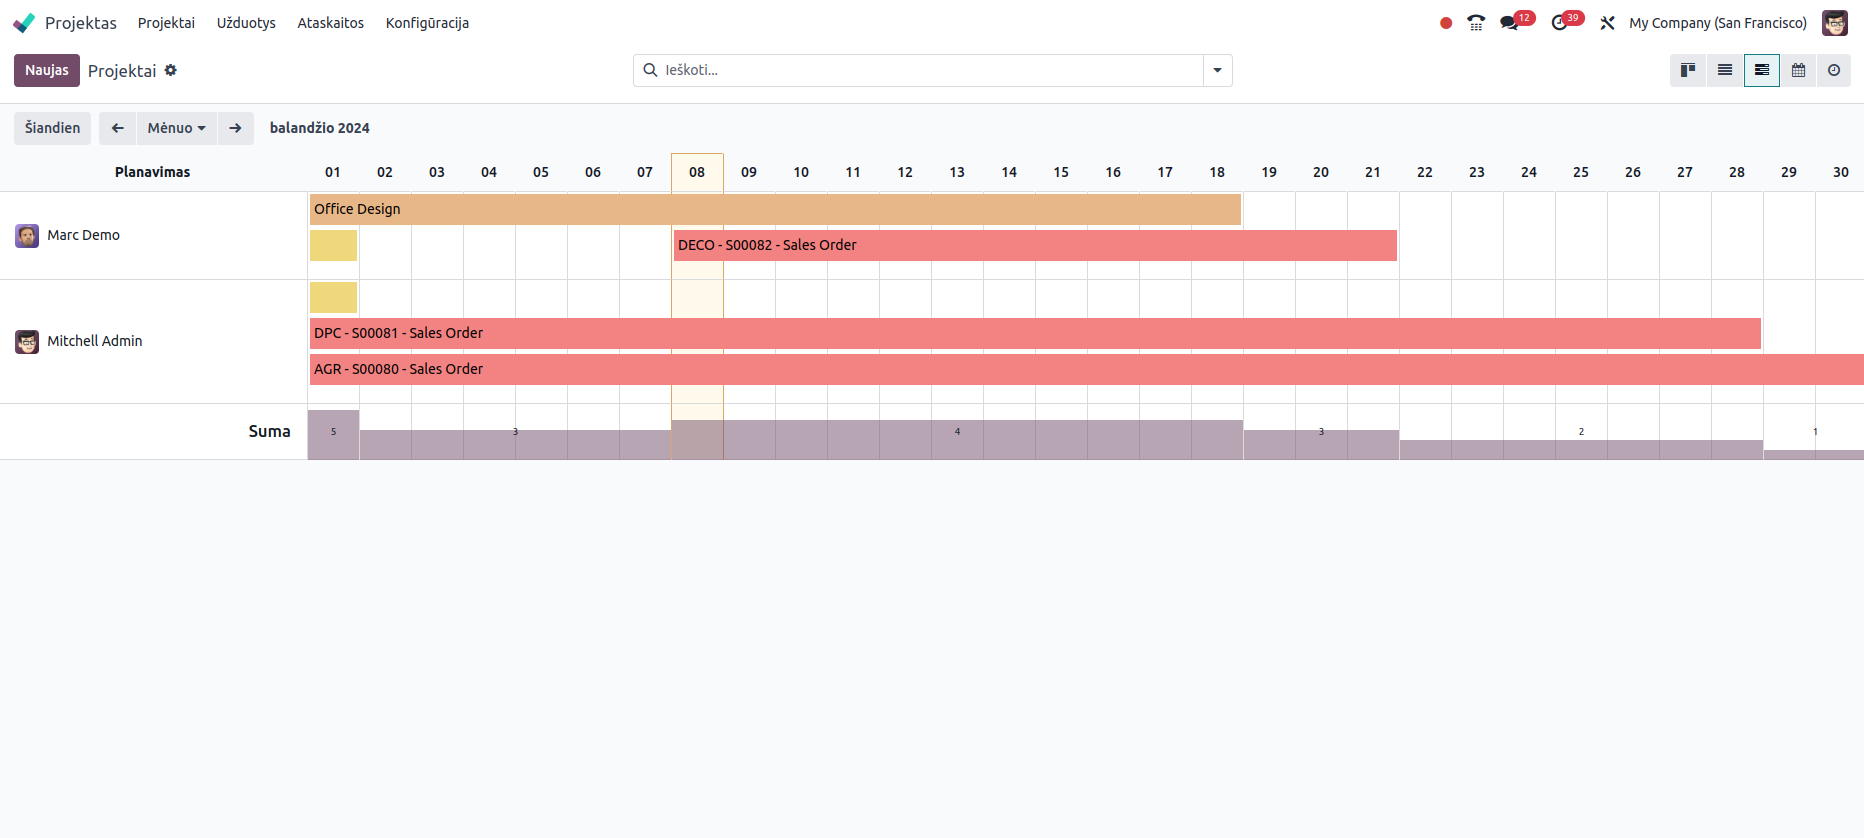Click the Šiandien button
1864x838 pixels.
(52, 128)
